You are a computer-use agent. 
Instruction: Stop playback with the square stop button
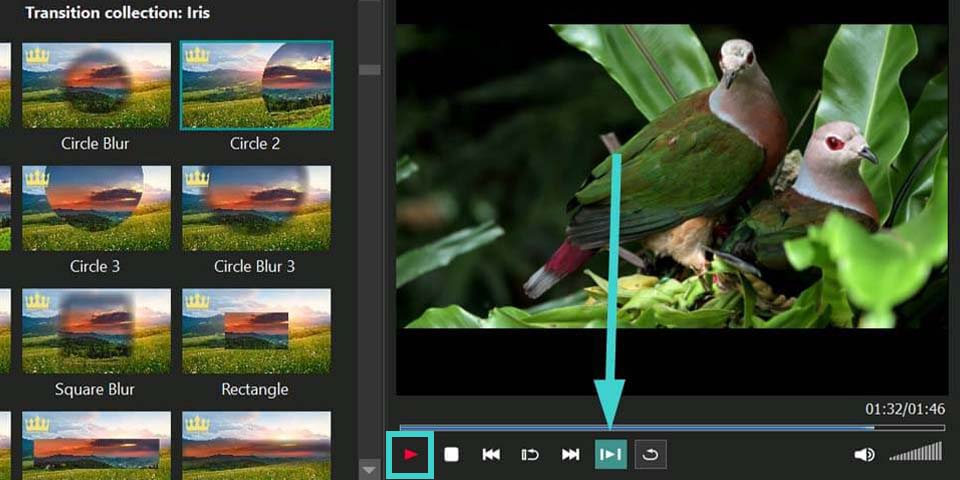coord(451,455)
